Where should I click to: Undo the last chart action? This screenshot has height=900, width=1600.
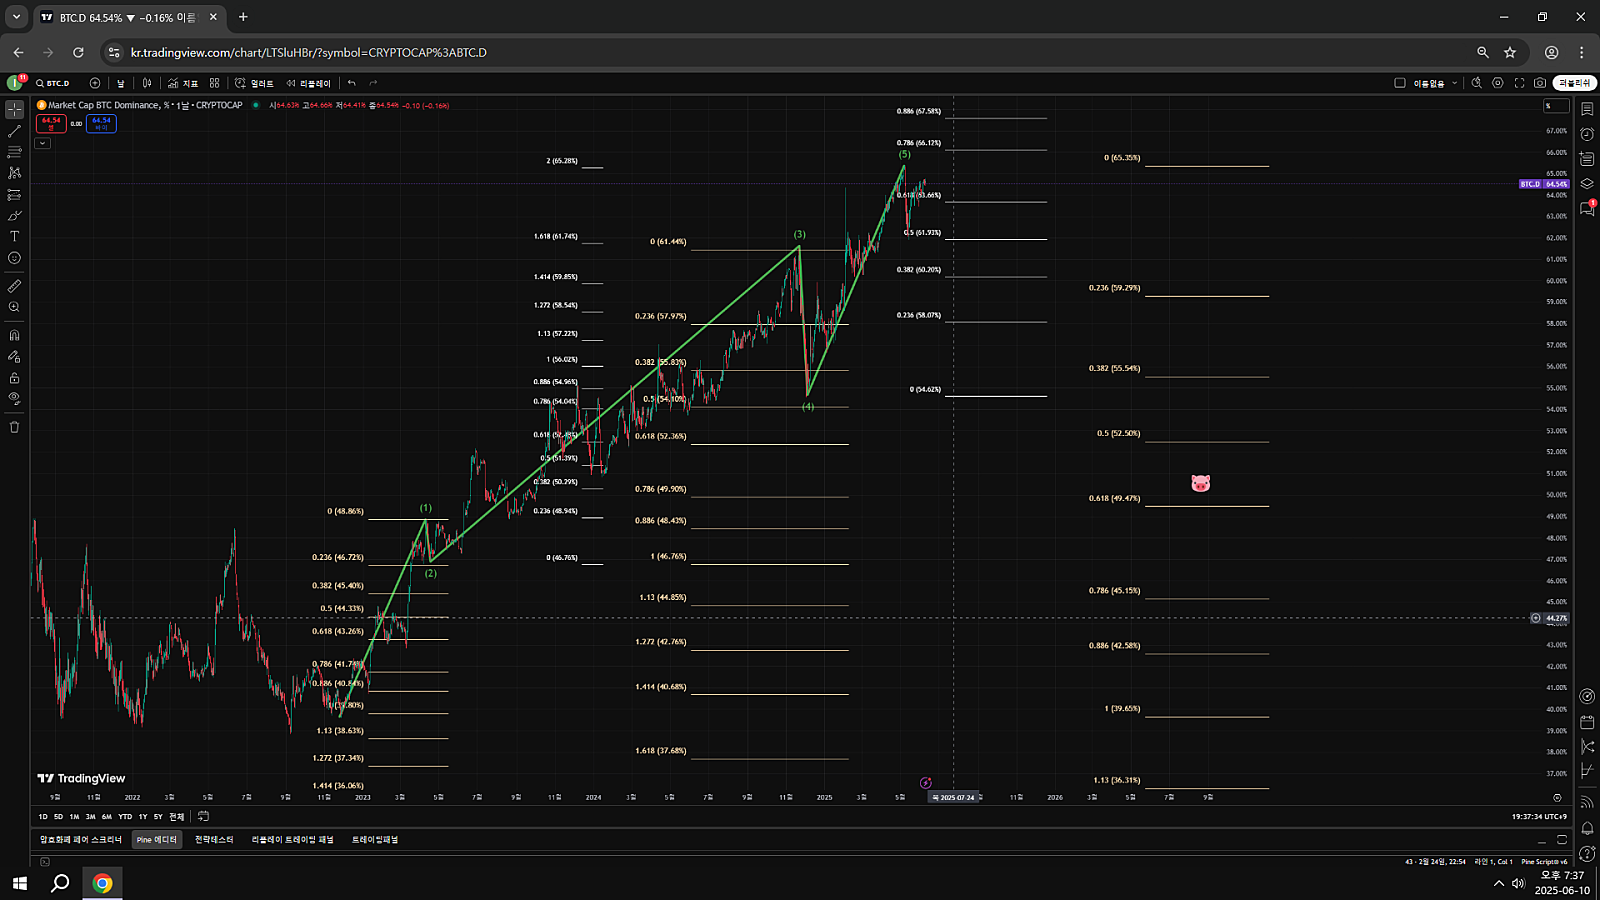click(351, 83)
